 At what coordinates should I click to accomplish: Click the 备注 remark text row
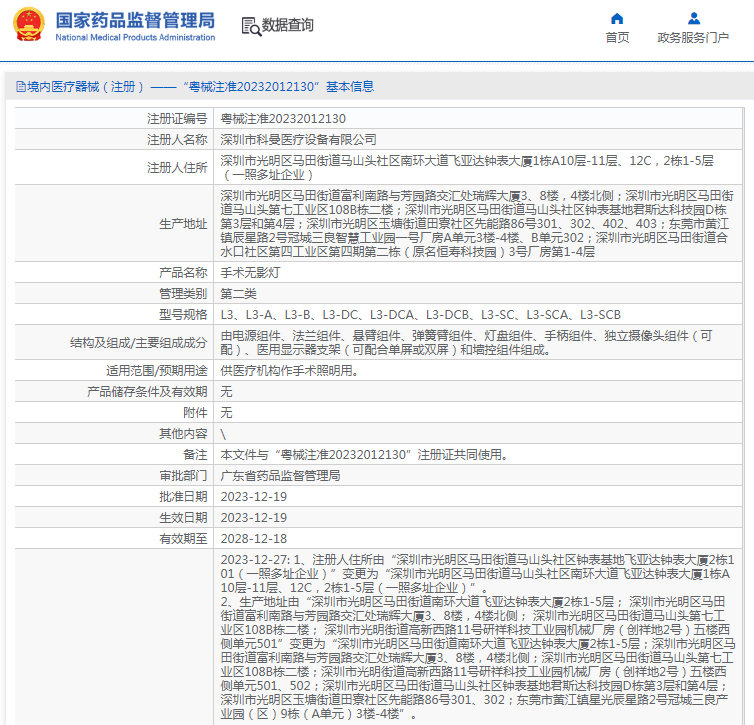[x=478, y=455]
